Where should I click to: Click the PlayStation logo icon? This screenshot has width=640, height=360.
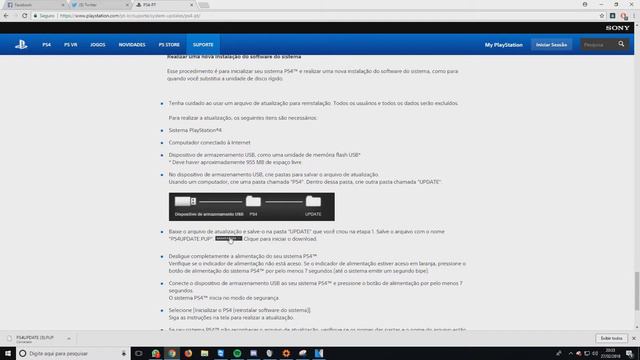pos(21,44)
